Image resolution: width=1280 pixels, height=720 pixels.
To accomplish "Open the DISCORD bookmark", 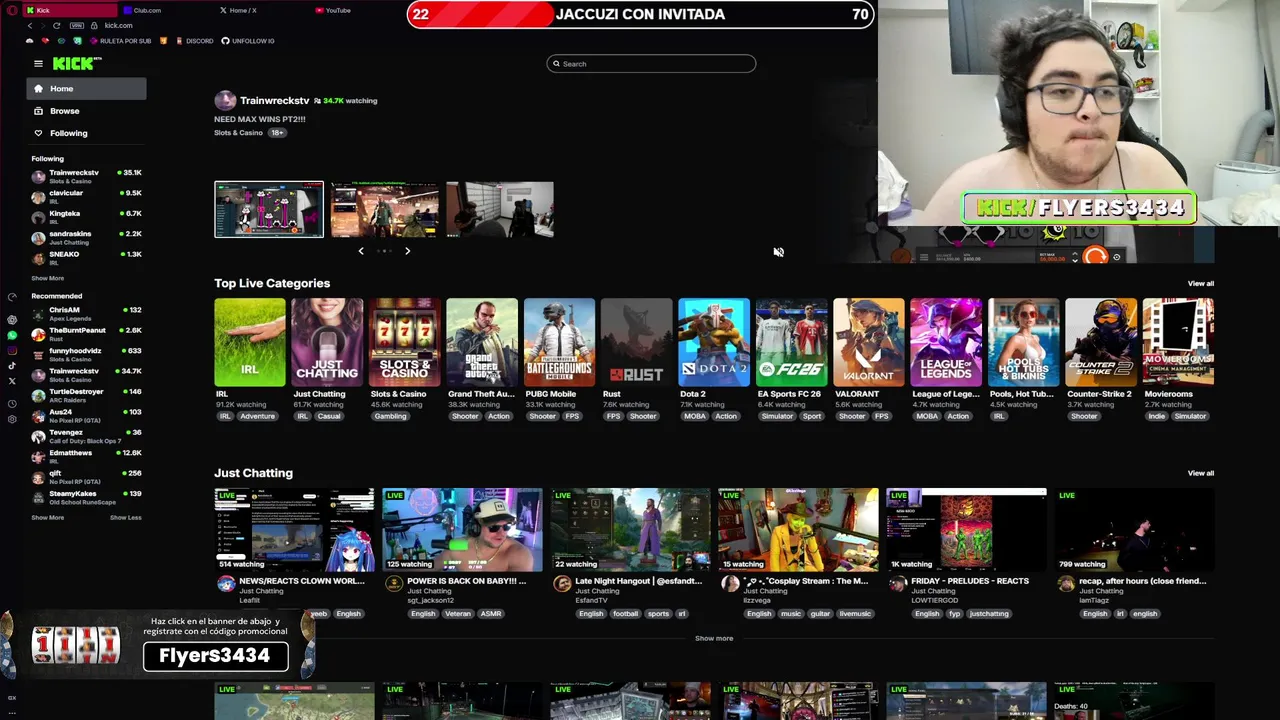I will point(194,41).
